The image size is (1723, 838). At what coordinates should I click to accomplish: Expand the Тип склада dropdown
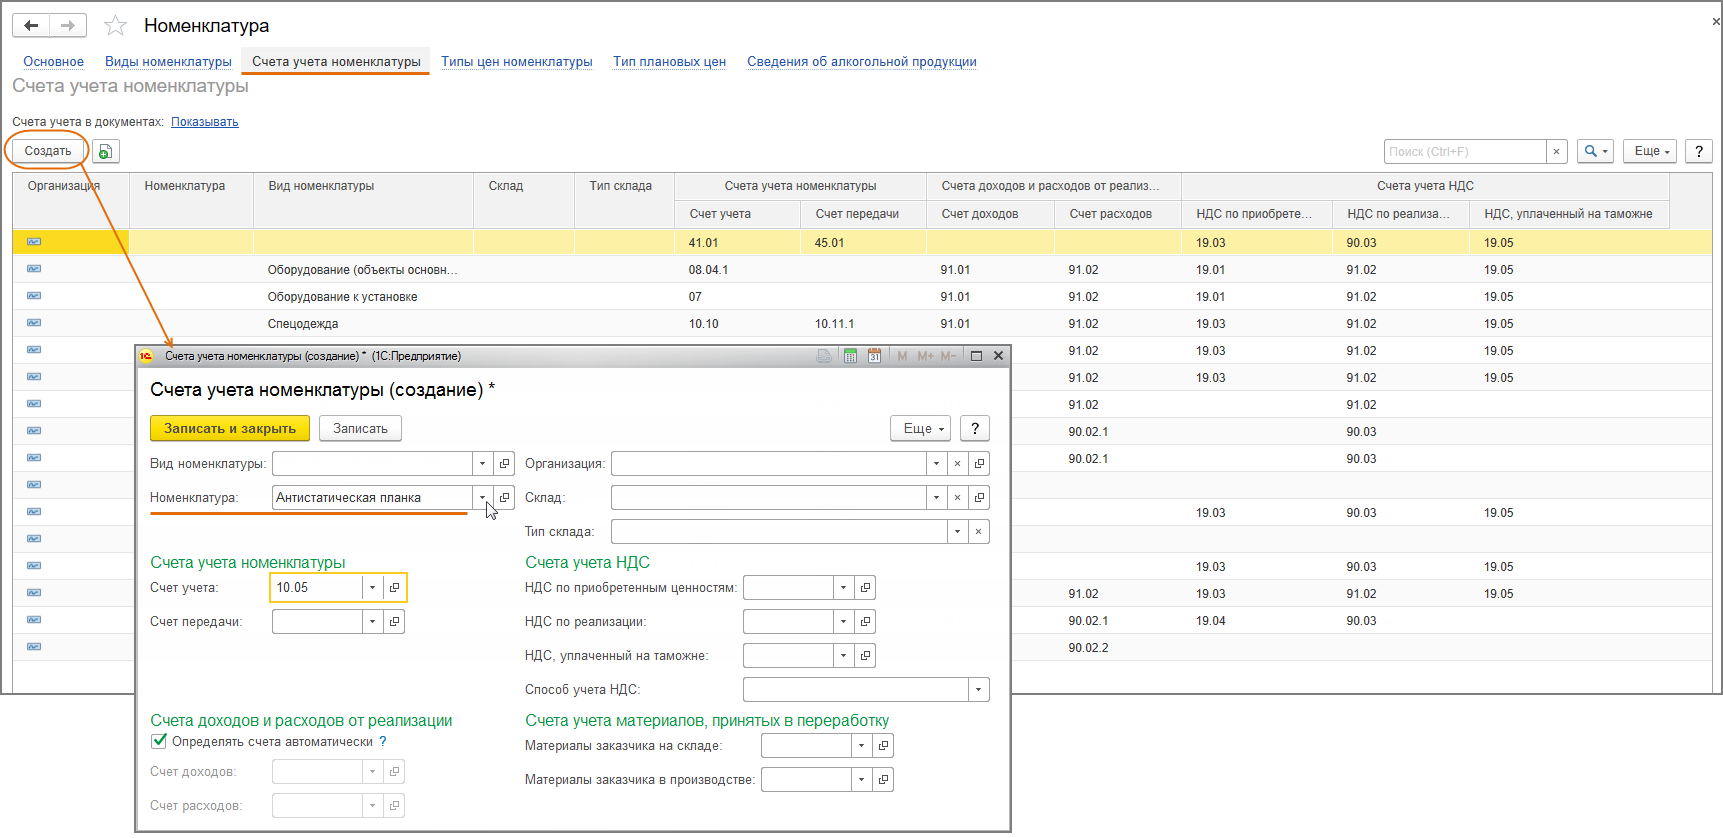(957, 532)
